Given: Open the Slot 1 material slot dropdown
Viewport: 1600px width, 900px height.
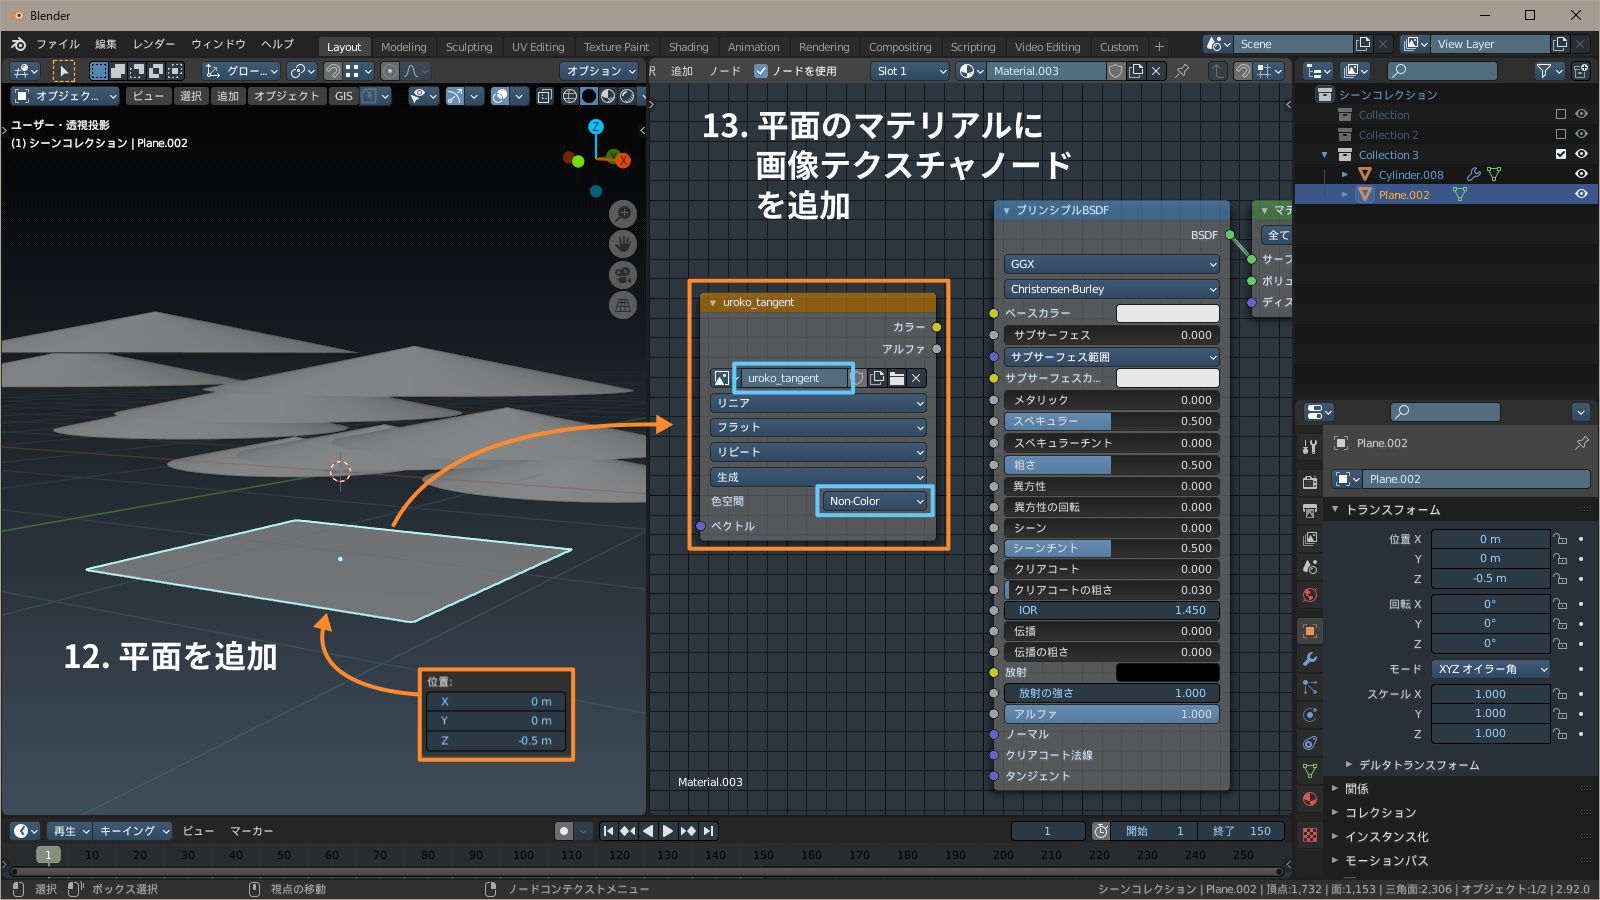Looking at the screenshot, I should [x=908, y=71].
